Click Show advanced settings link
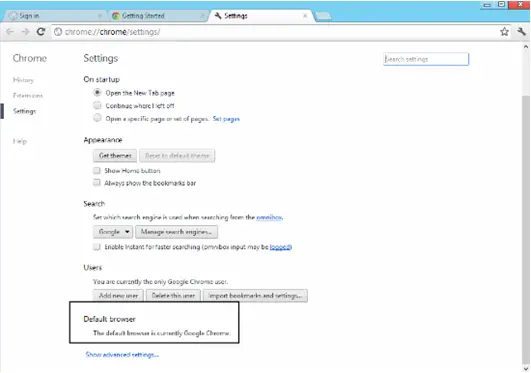Image resolution: width=531 pixels, height=373 pixels. (x=122, y=355)
